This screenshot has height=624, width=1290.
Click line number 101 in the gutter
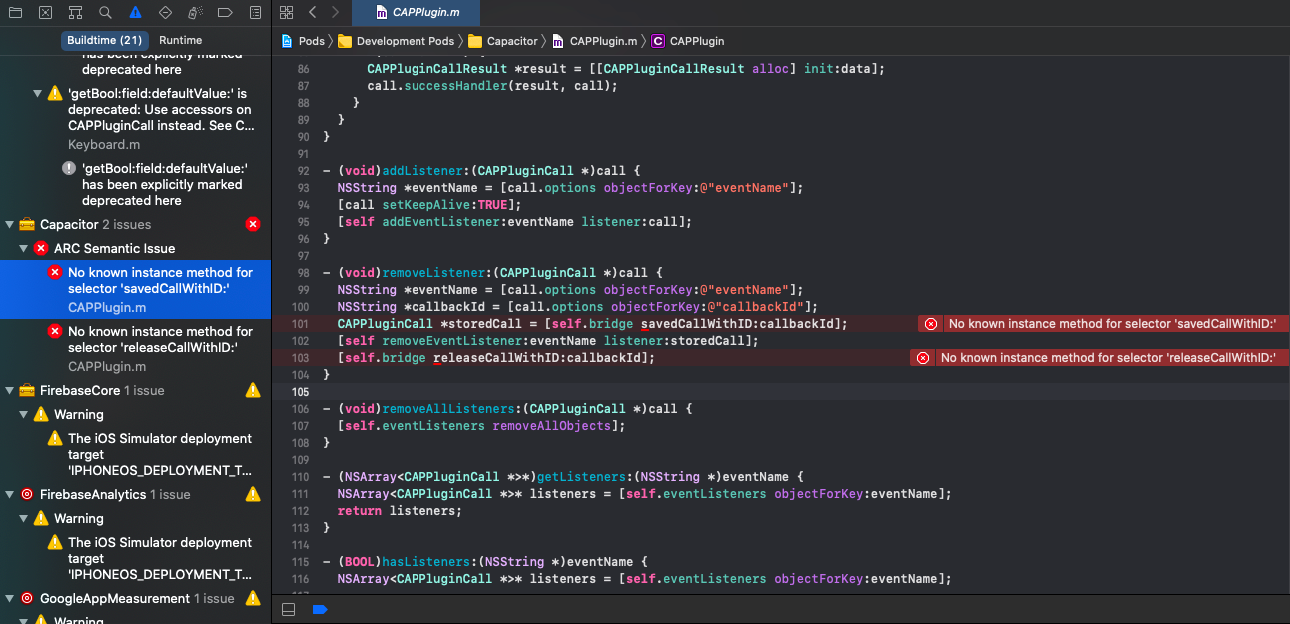(301, 324)
